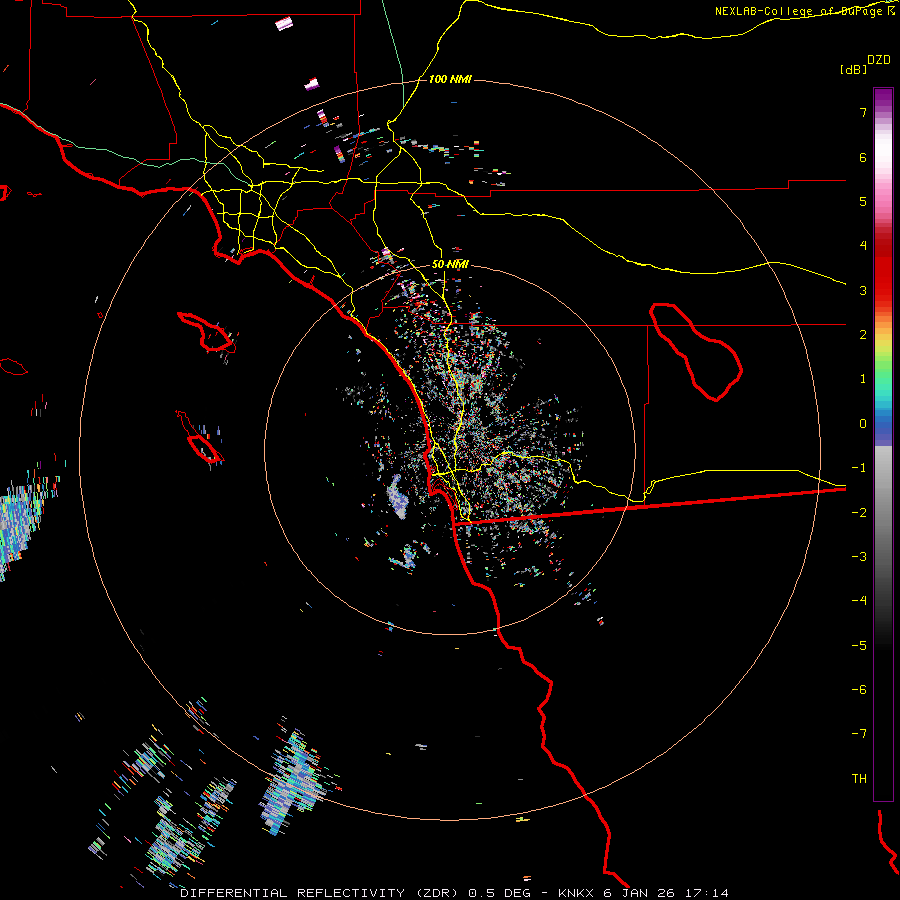Click the "0.5 DEG" elevation text
The height and width of the screenshot is (900, 900).
(499, 893)
